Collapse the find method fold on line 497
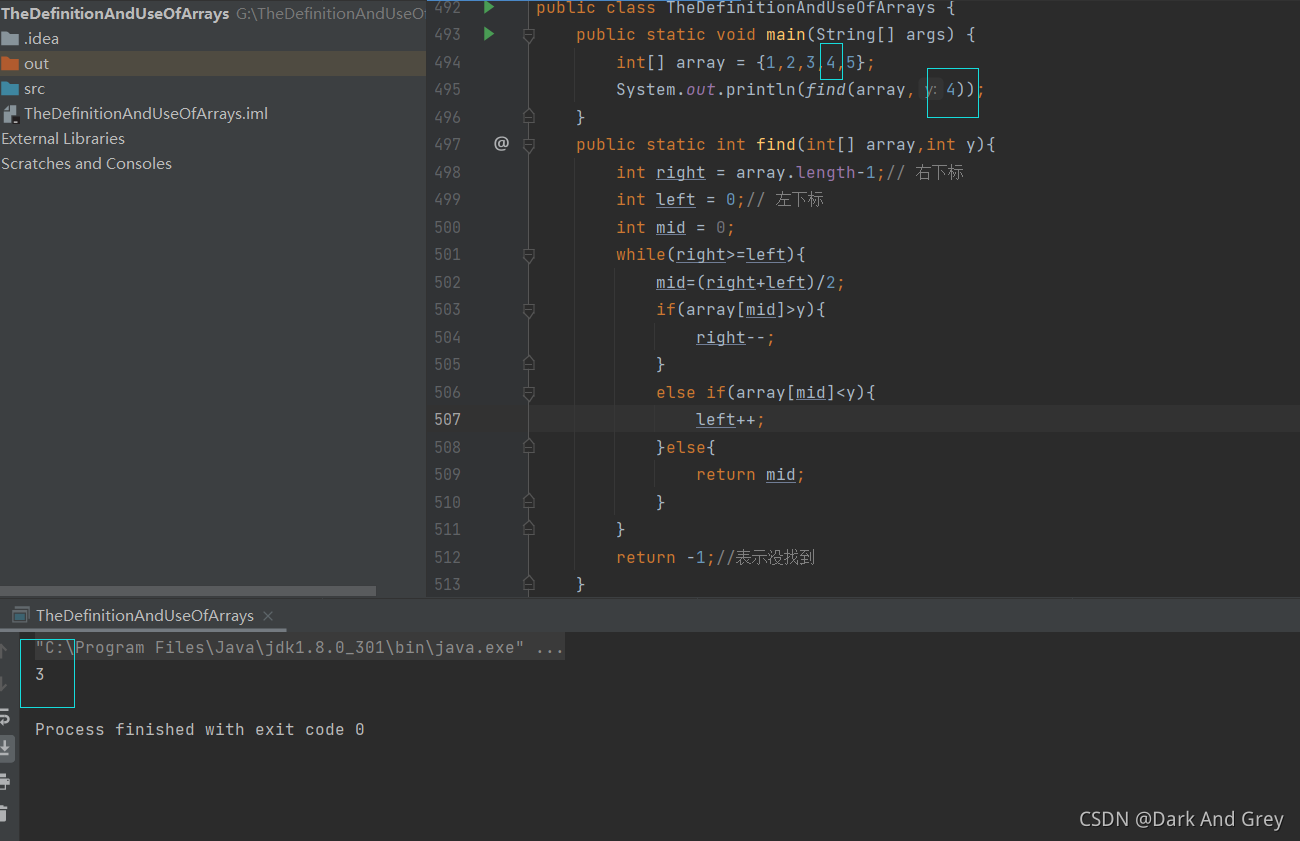Image resolution: width=1300 pixels, height=841 pixels. pos(529,145)
